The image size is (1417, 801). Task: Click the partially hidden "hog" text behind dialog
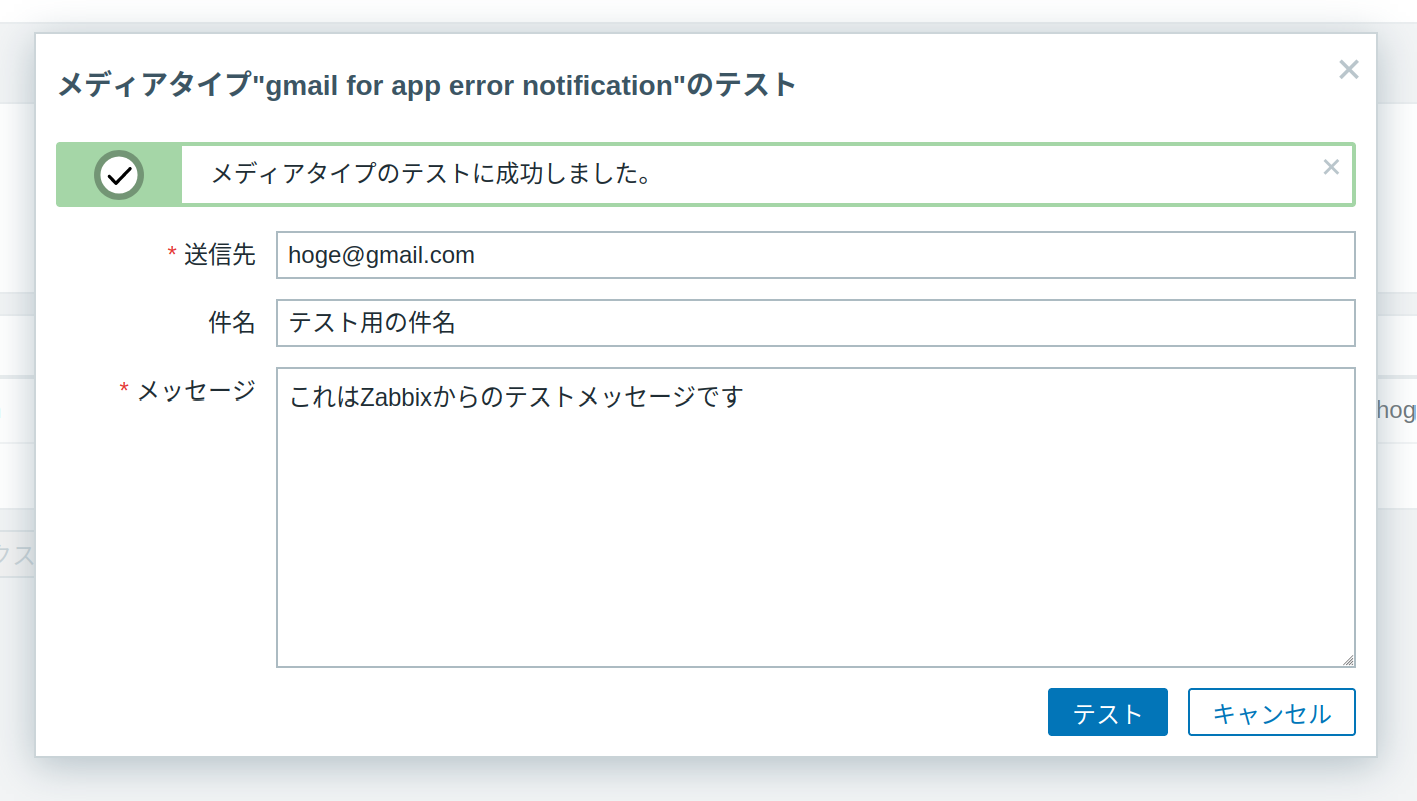click(x=1397, y=410)
